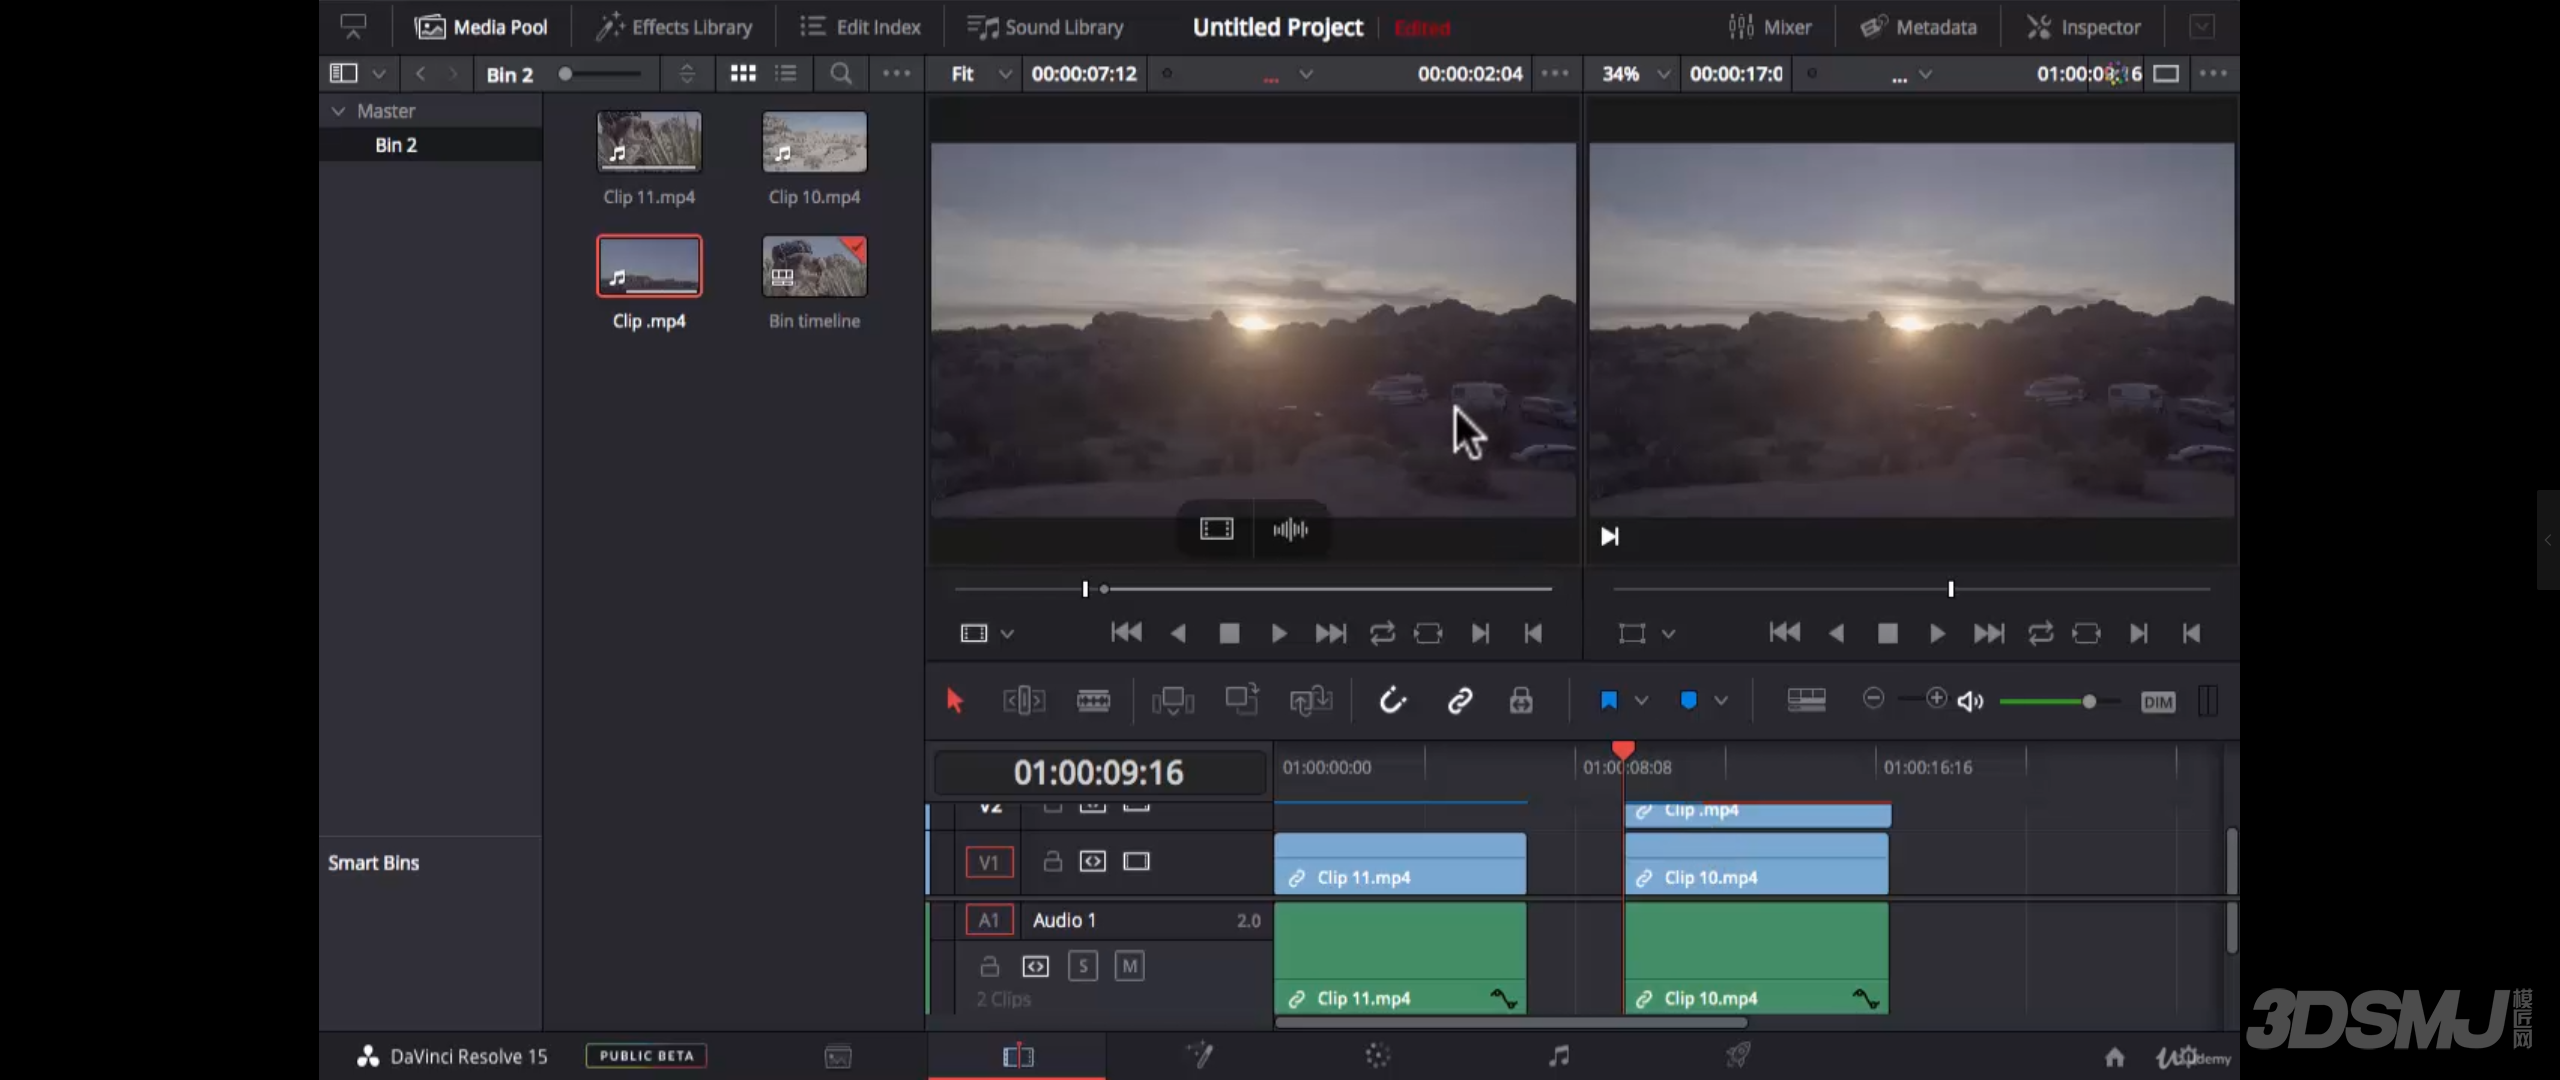
Task: Zoom out timeline with minus button
Action: pos(1874,699)
